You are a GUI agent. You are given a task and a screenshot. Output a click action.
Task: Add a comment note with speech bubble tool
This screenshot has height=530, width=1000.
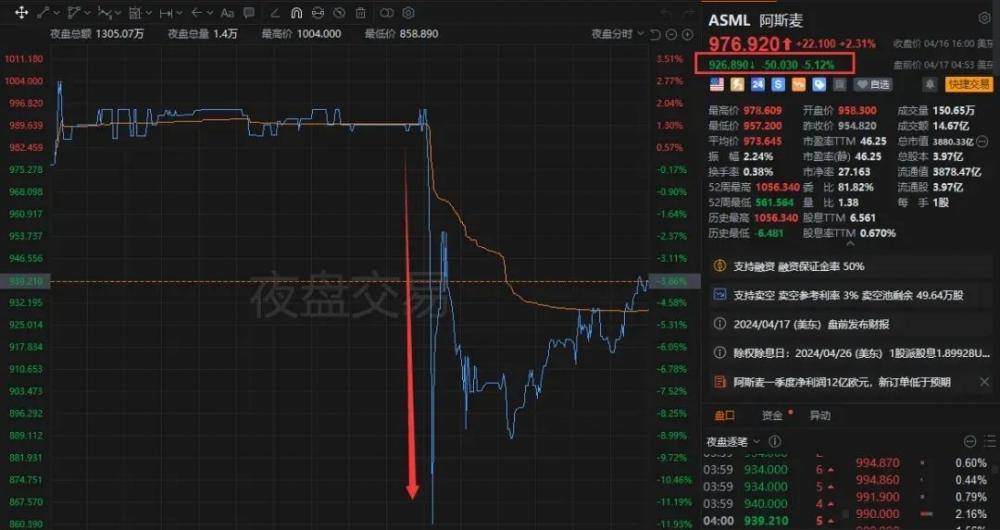coord(249,13)
